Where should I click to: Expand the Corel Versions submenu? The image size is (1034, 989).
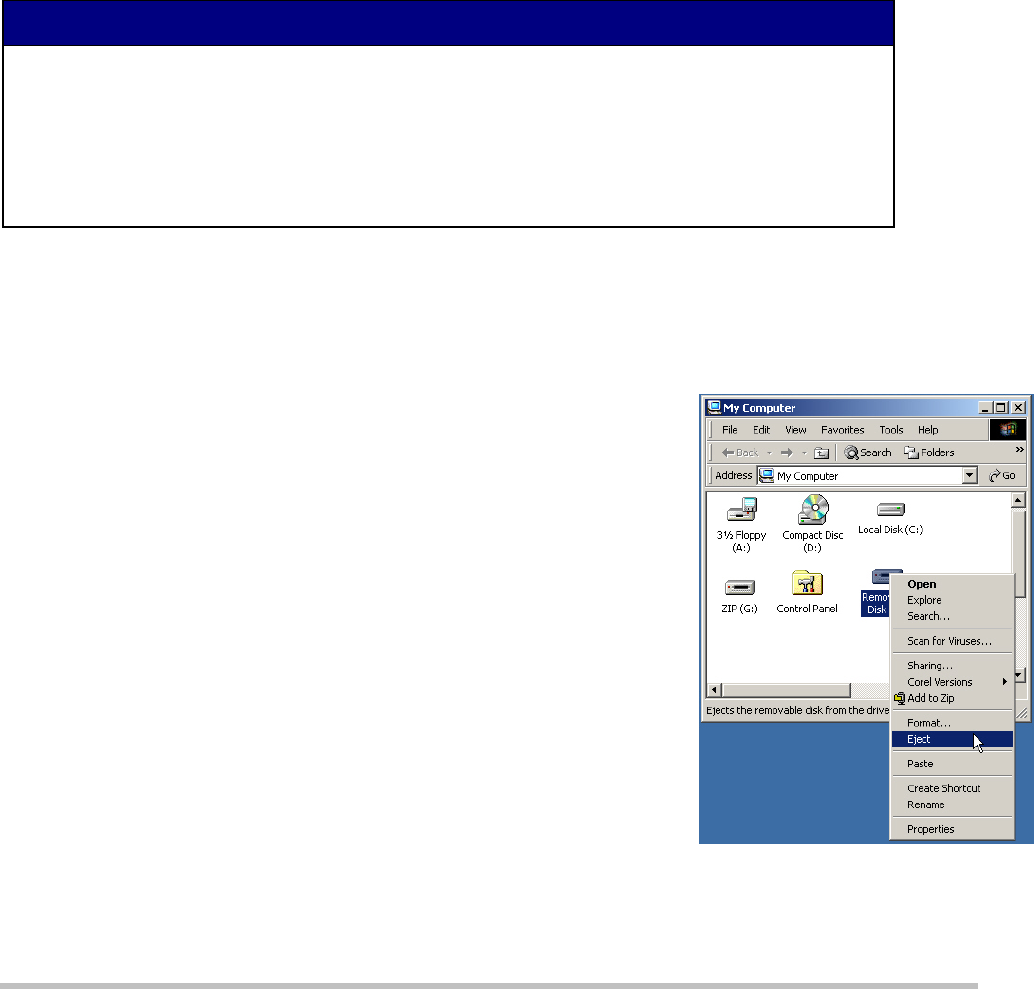click(952, 682)
